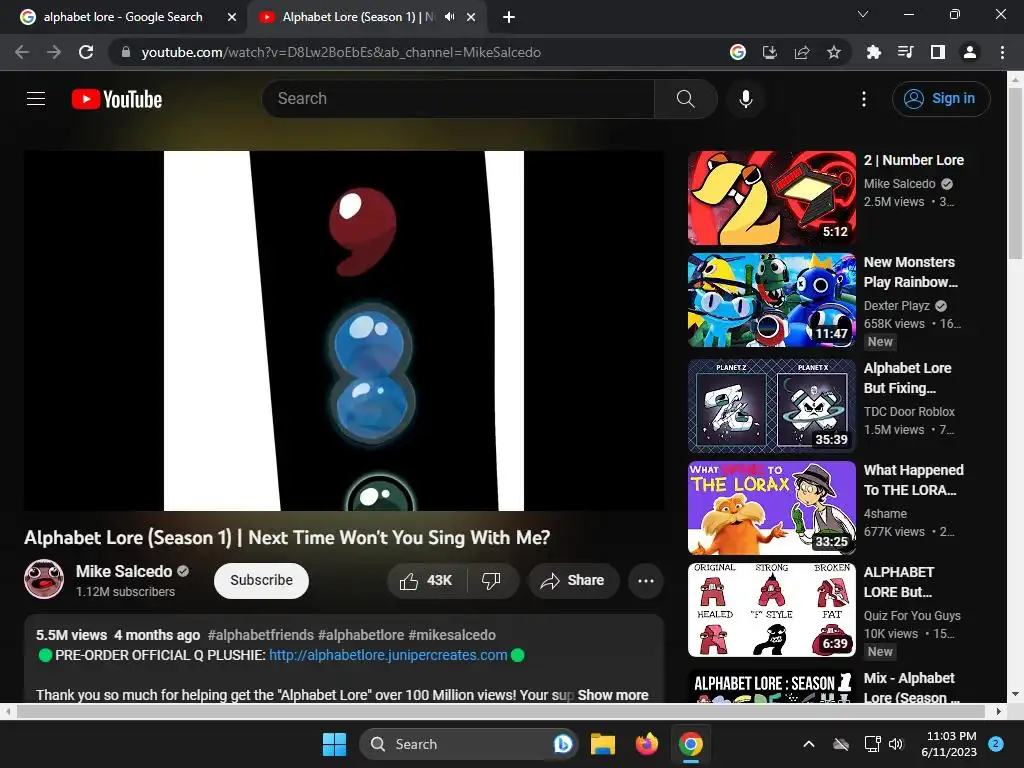Click the taskbar Search box

click(469, 744)
